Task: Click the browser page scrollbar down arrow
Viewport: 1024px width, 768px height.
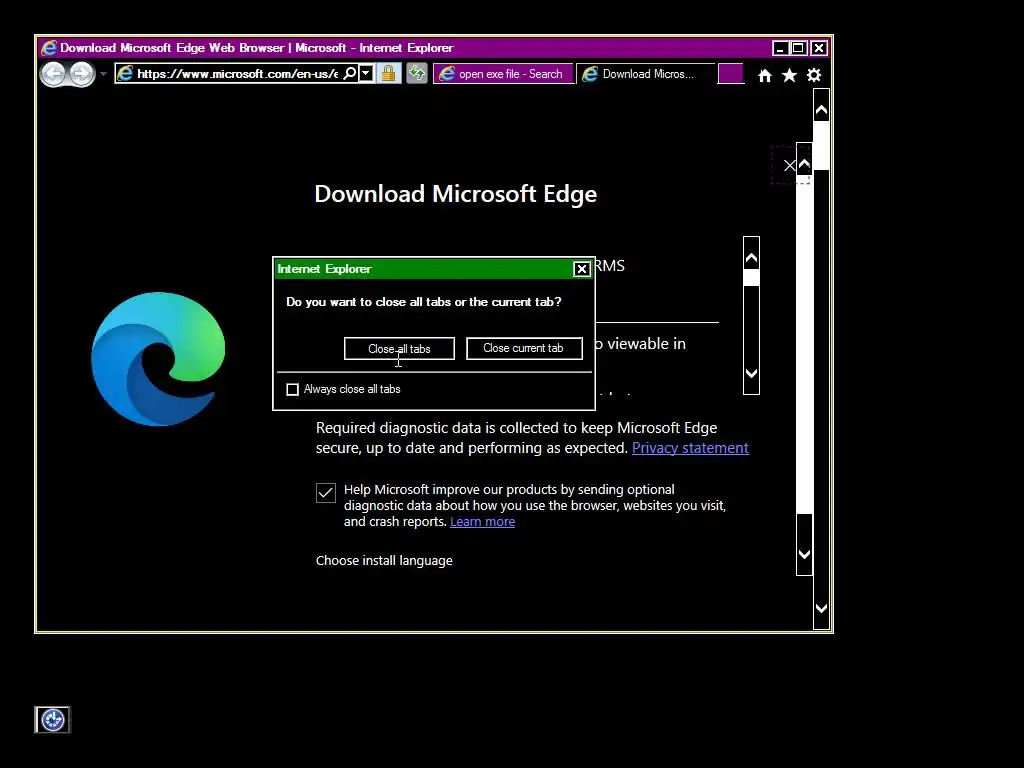Action: [x=822, y=608]
